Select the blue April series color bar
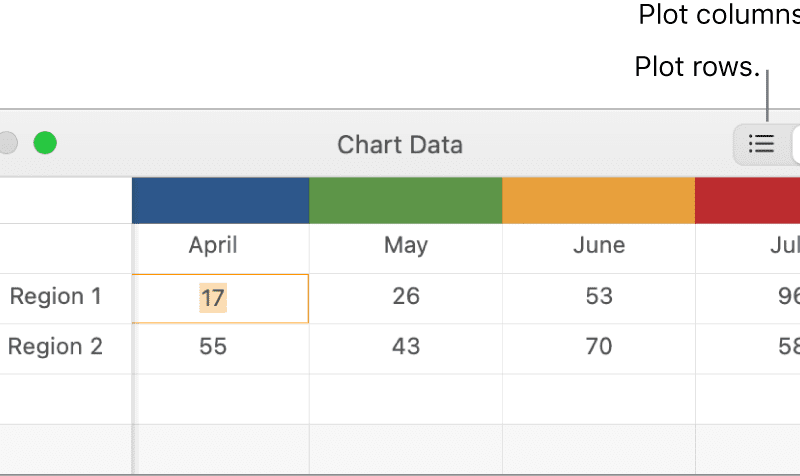 click(x=220, y=201)
